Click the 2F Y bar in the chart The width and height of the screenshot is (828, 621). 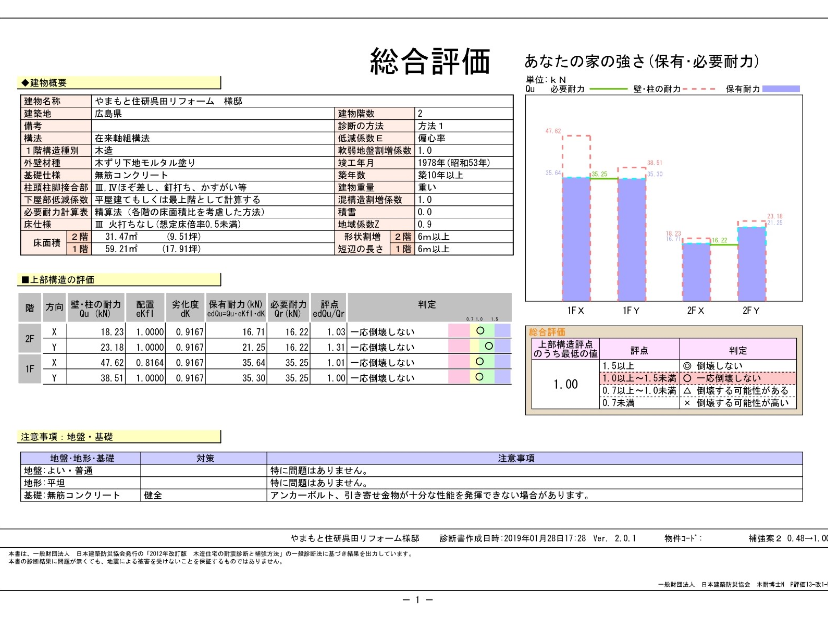click(x=751, y=264)
